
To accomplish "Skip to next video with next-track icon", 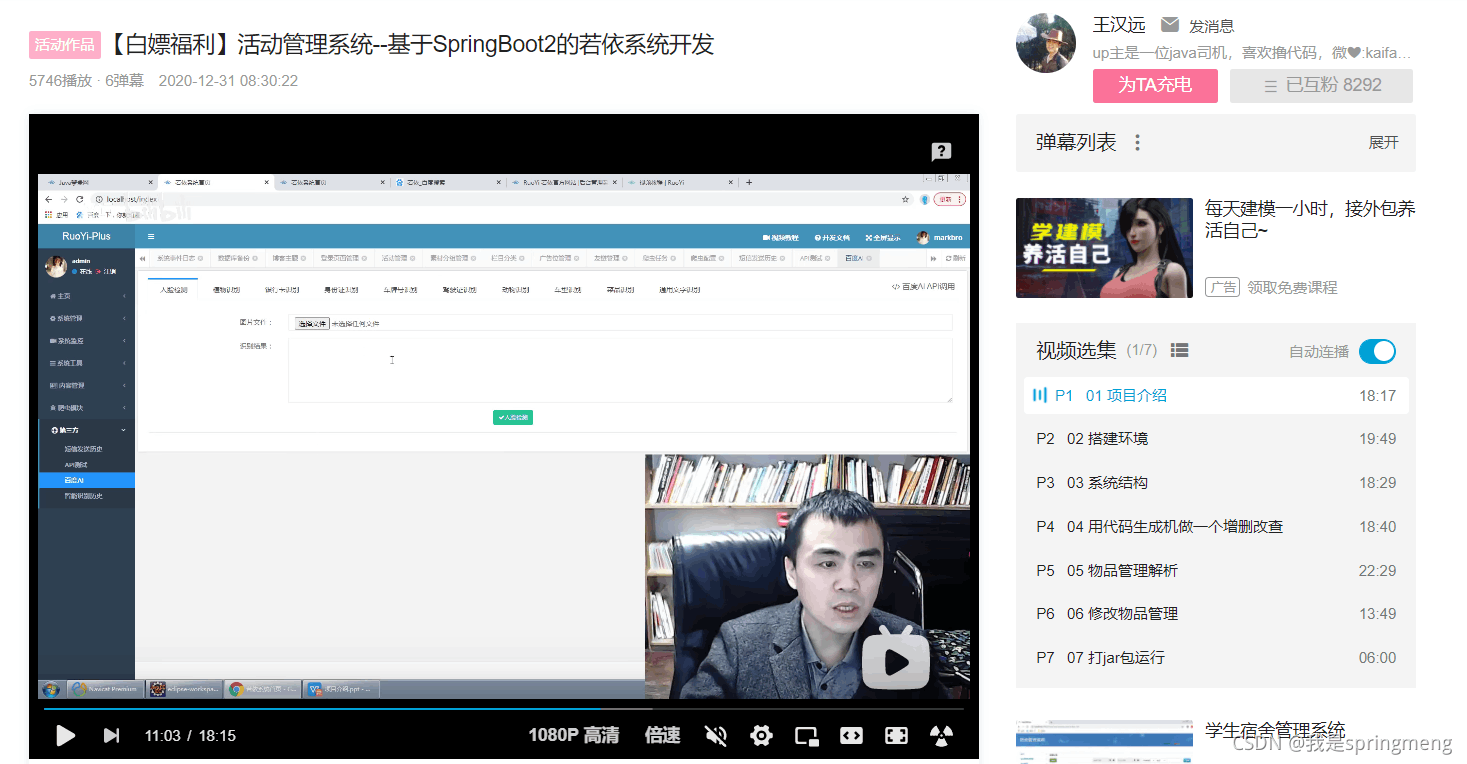I will (x=111, y=736).
